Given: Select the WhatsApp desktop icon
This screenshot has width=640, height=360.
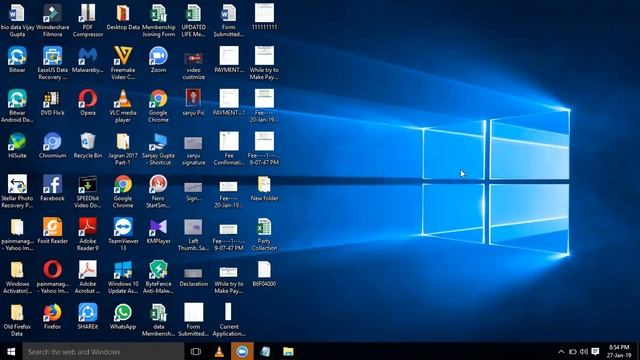Looking at the screenshot, I should 123,317.
